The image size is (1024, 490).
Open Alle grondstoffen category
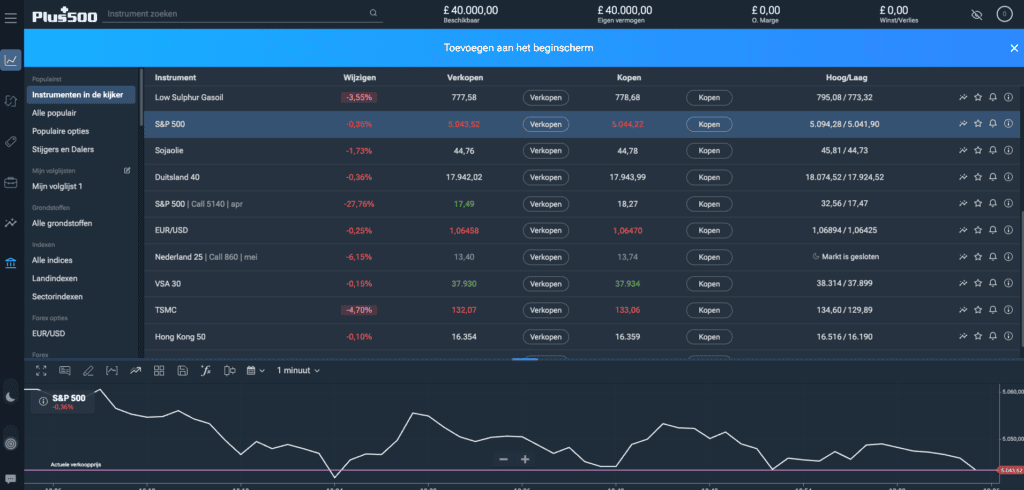coord(62,223)
